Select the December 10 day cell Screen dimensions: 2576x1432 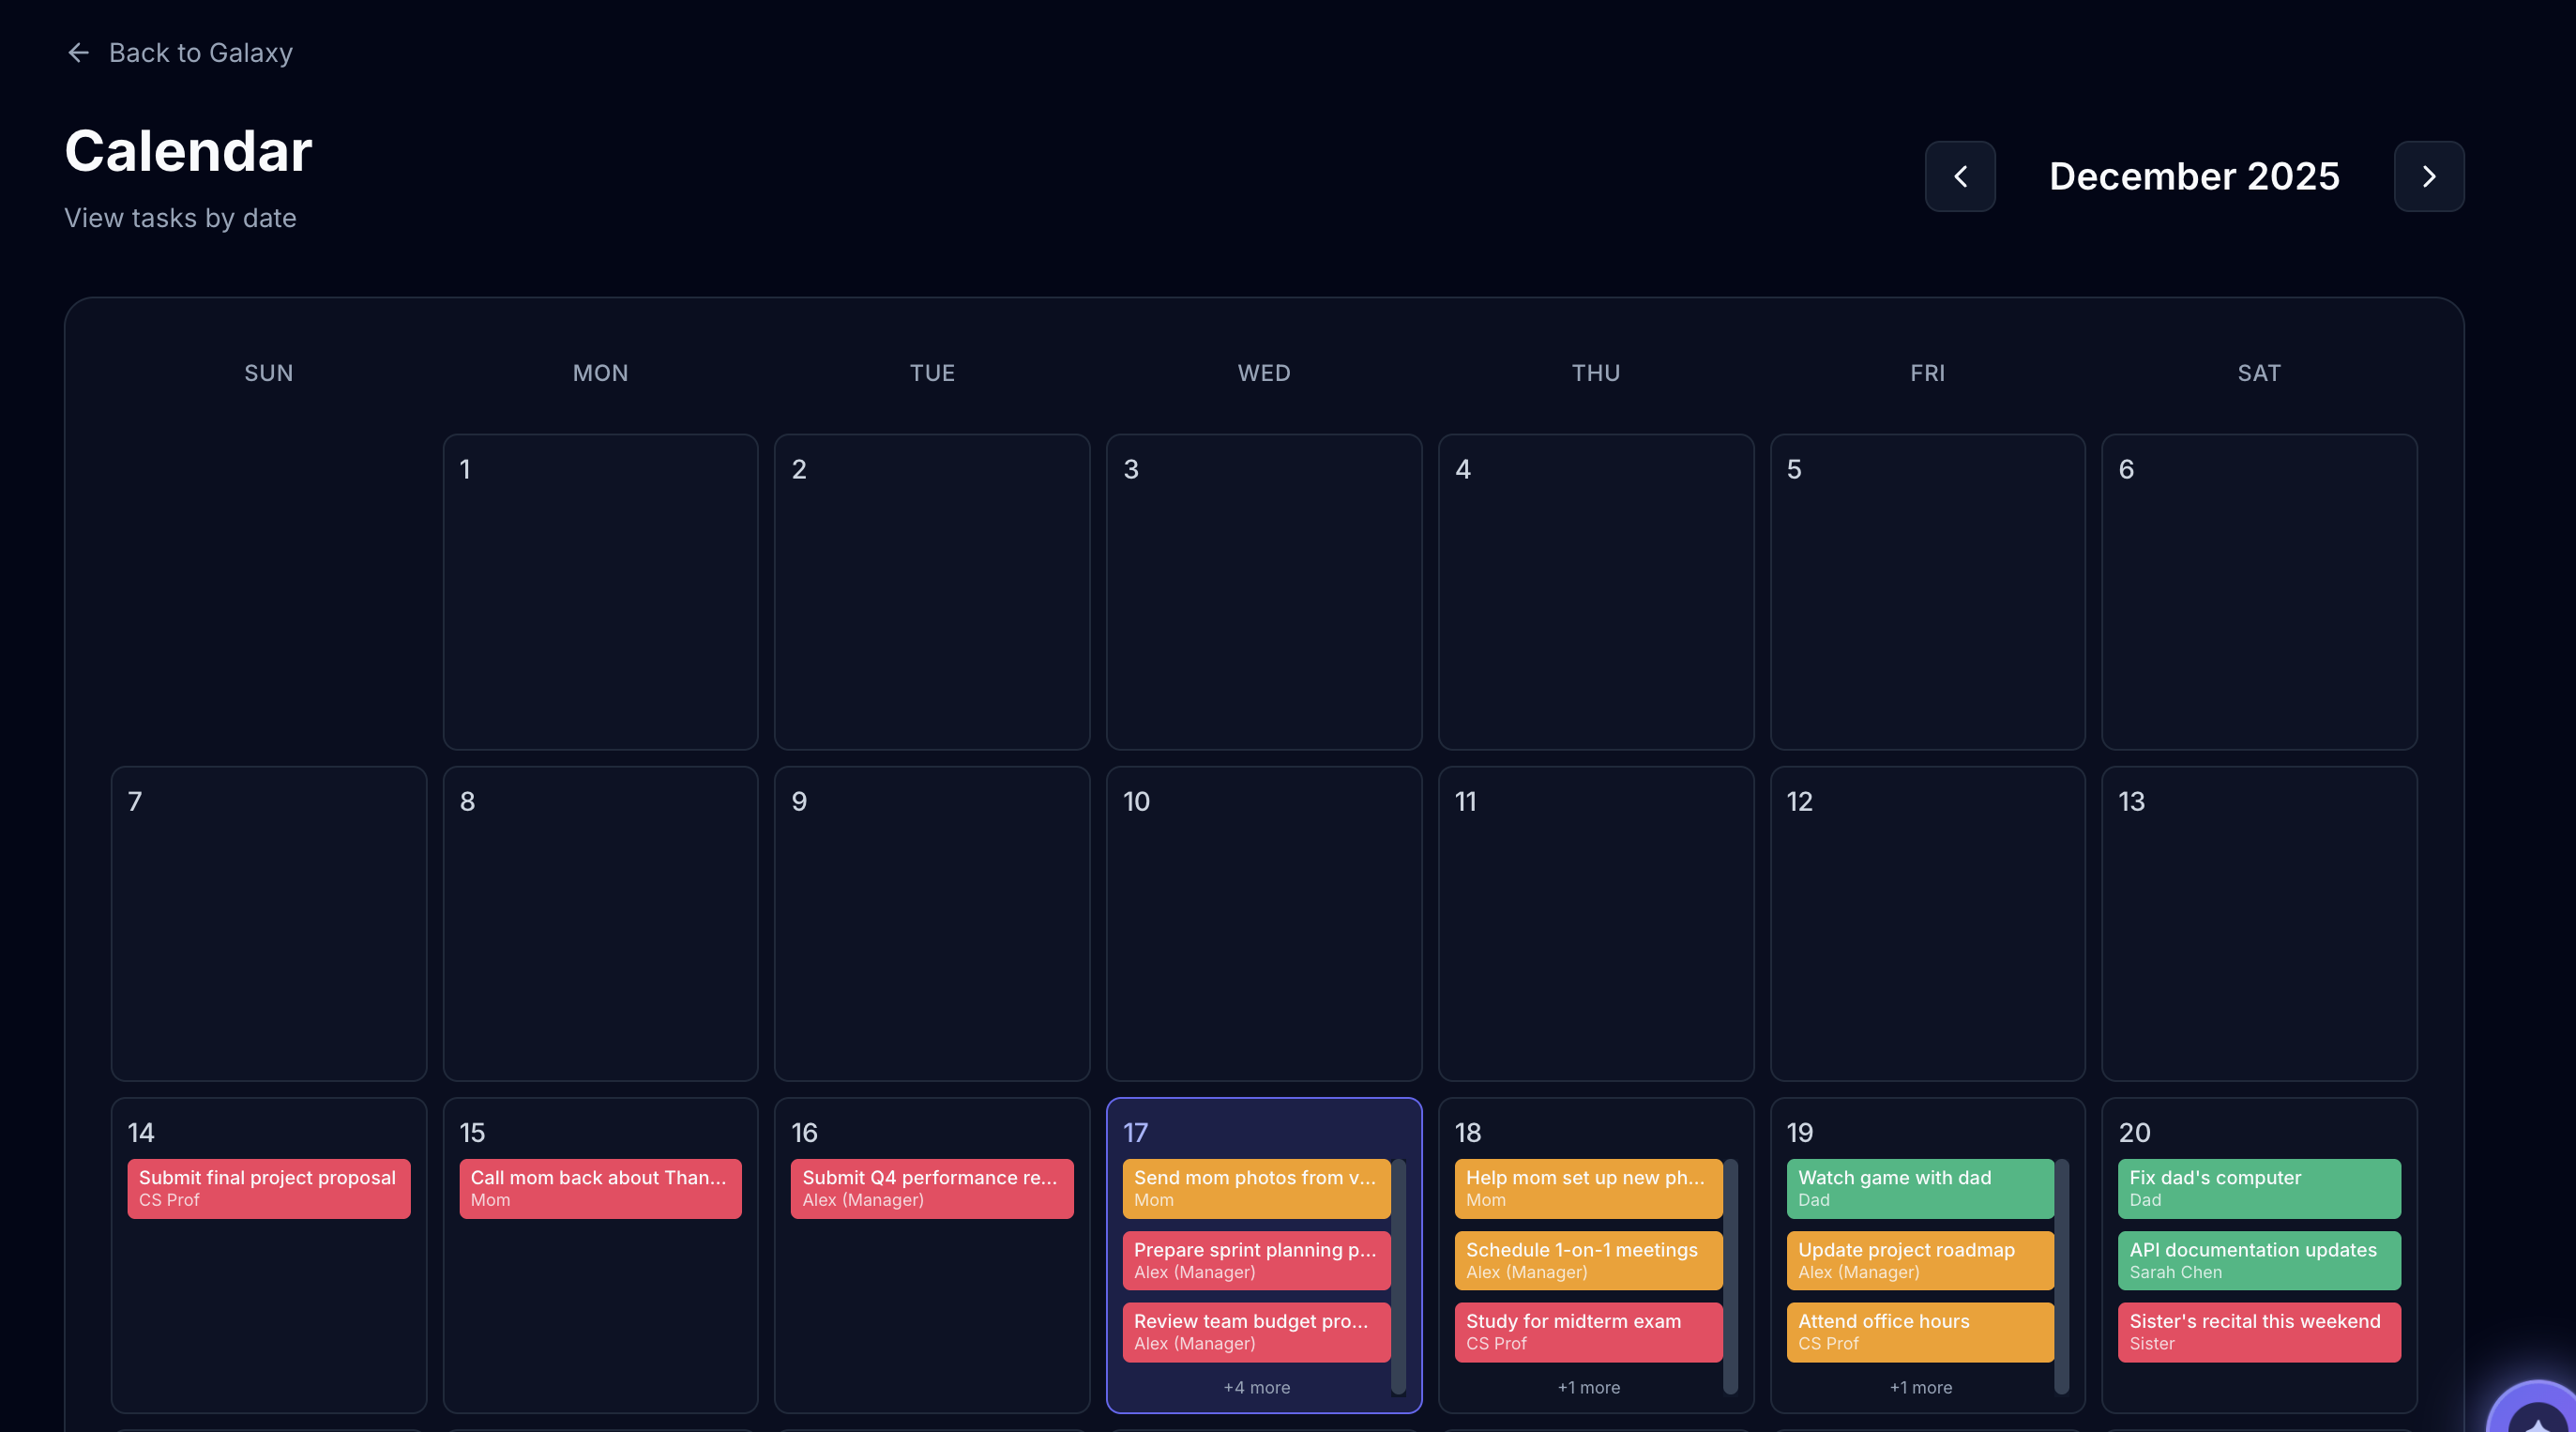1263,923
